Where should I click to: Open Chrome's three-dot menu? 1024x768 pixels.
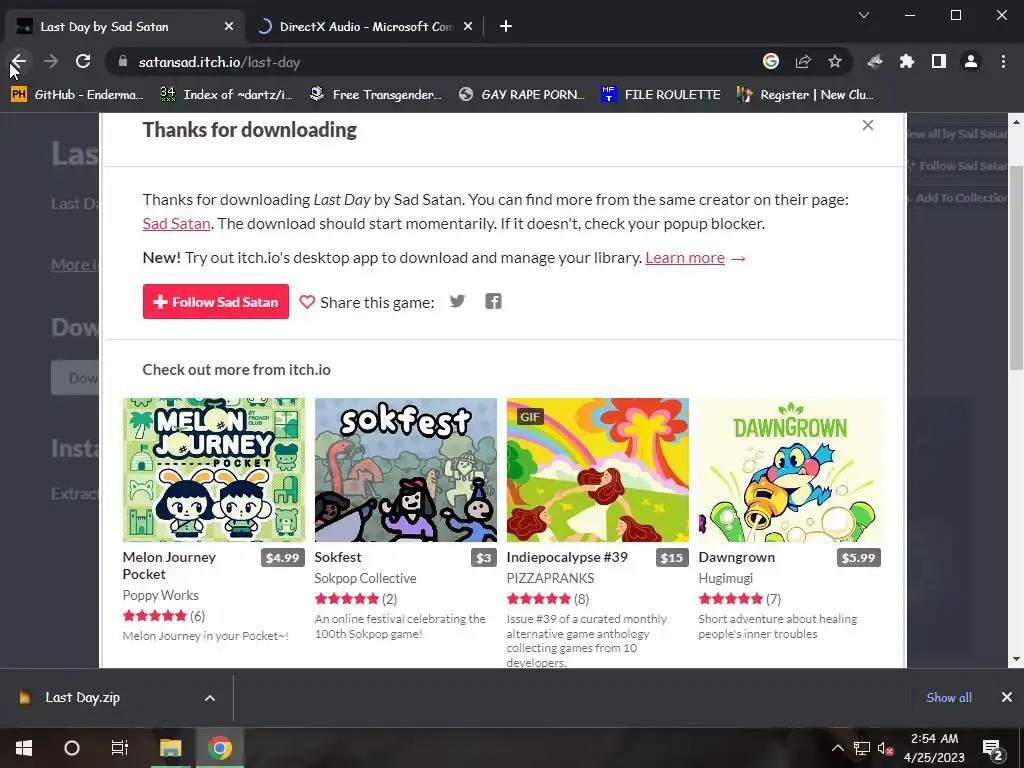[1004, 61]
